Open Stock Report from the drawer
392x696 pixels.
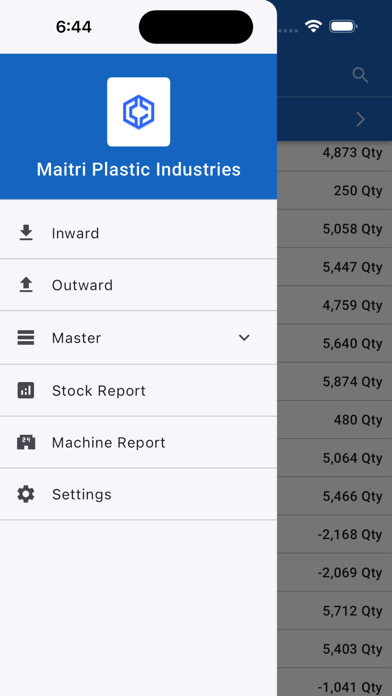click(x=139, y=391)
